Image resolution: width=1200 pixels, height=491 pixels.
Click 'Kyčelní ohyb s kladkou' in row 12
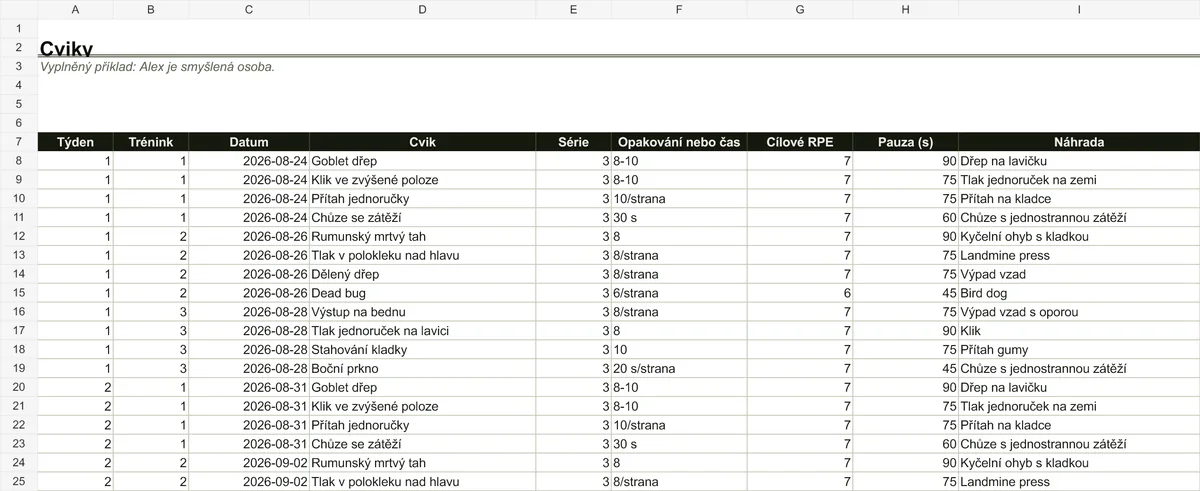tap(1079, 237)
